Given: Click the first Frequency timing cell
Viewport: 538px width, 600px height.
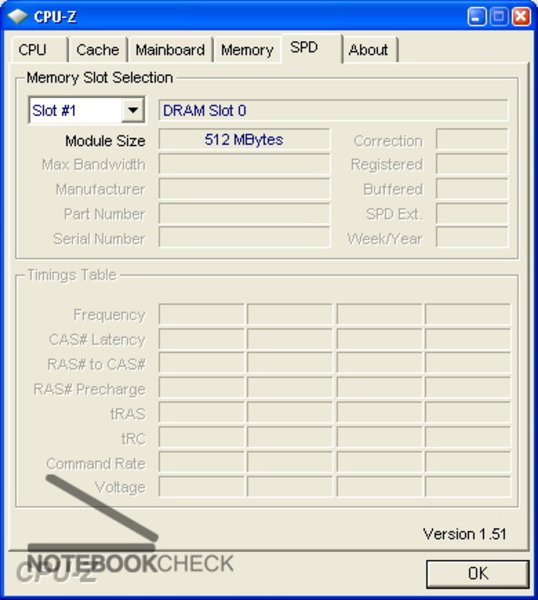Looking at the screenshot, I should 201,314.
